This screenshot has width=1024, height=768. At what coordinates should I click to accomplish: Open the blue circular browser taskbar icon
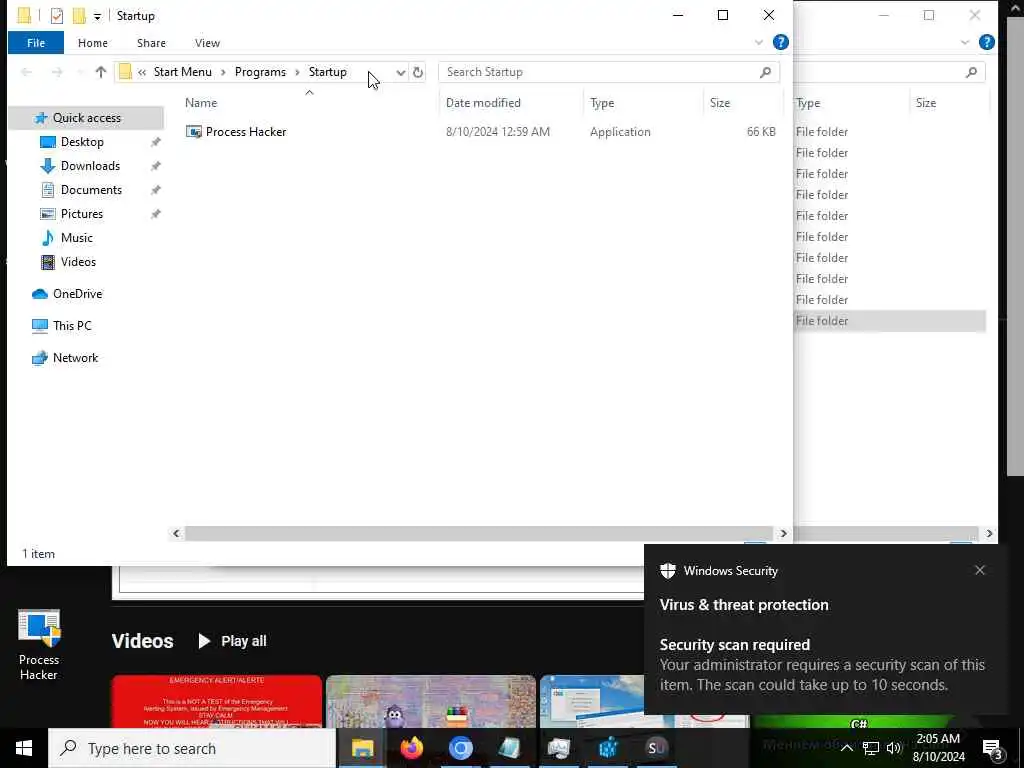point(460,748)
